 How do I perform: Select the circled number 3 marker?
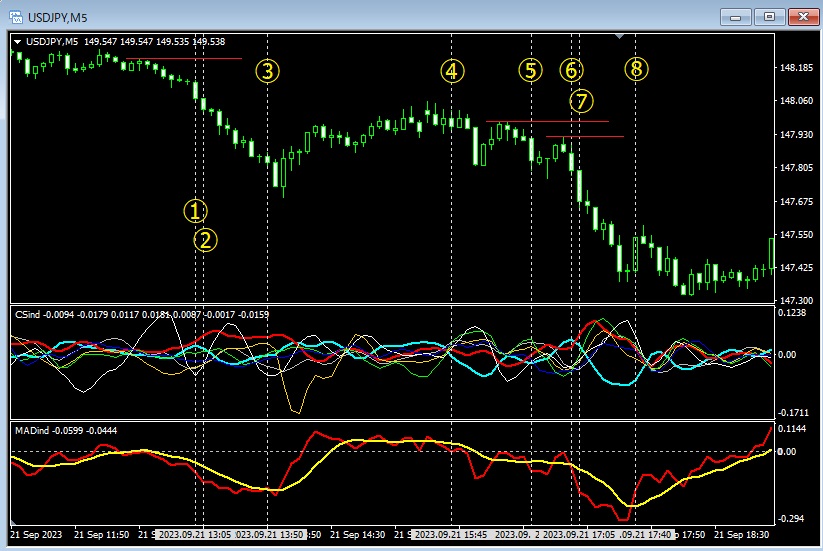[268, 71]
